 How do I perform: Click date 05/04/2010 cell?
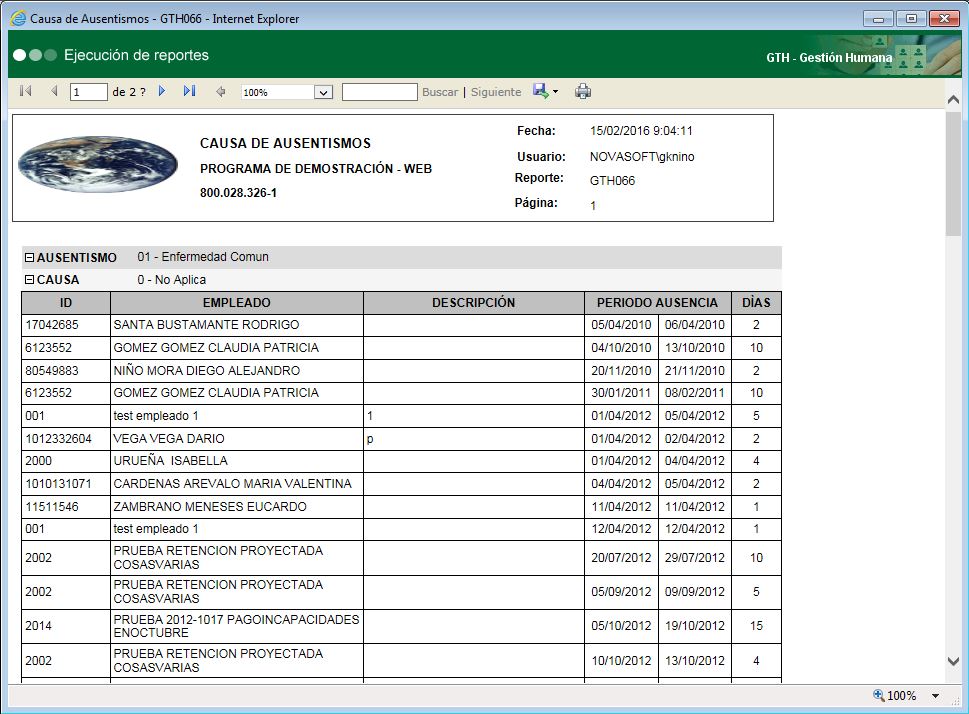tap(621, 325)
